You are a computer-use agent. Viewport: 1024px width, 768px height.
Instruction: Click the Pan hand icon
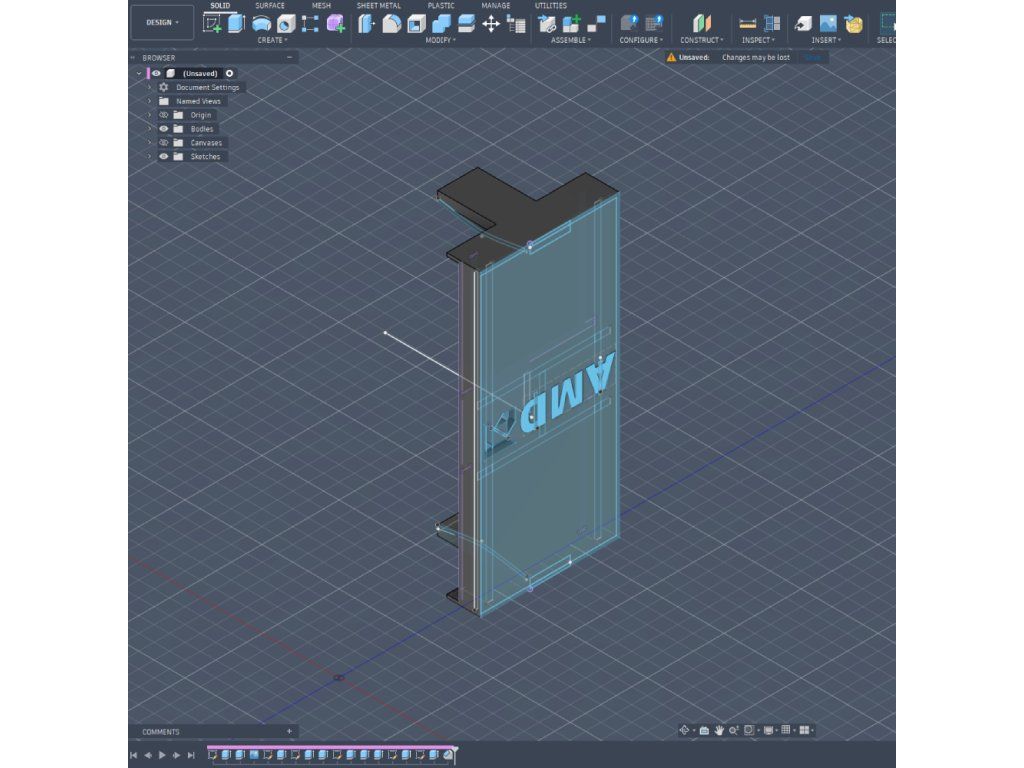click(719, 730)
